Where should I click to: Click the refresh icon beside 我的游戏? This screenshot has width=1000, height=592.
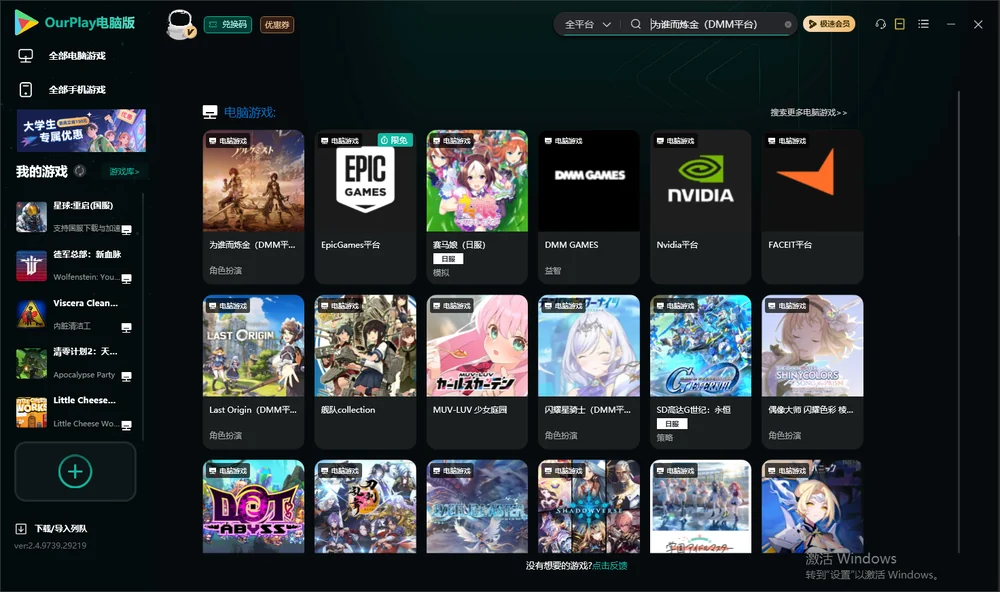click(80, 171)
